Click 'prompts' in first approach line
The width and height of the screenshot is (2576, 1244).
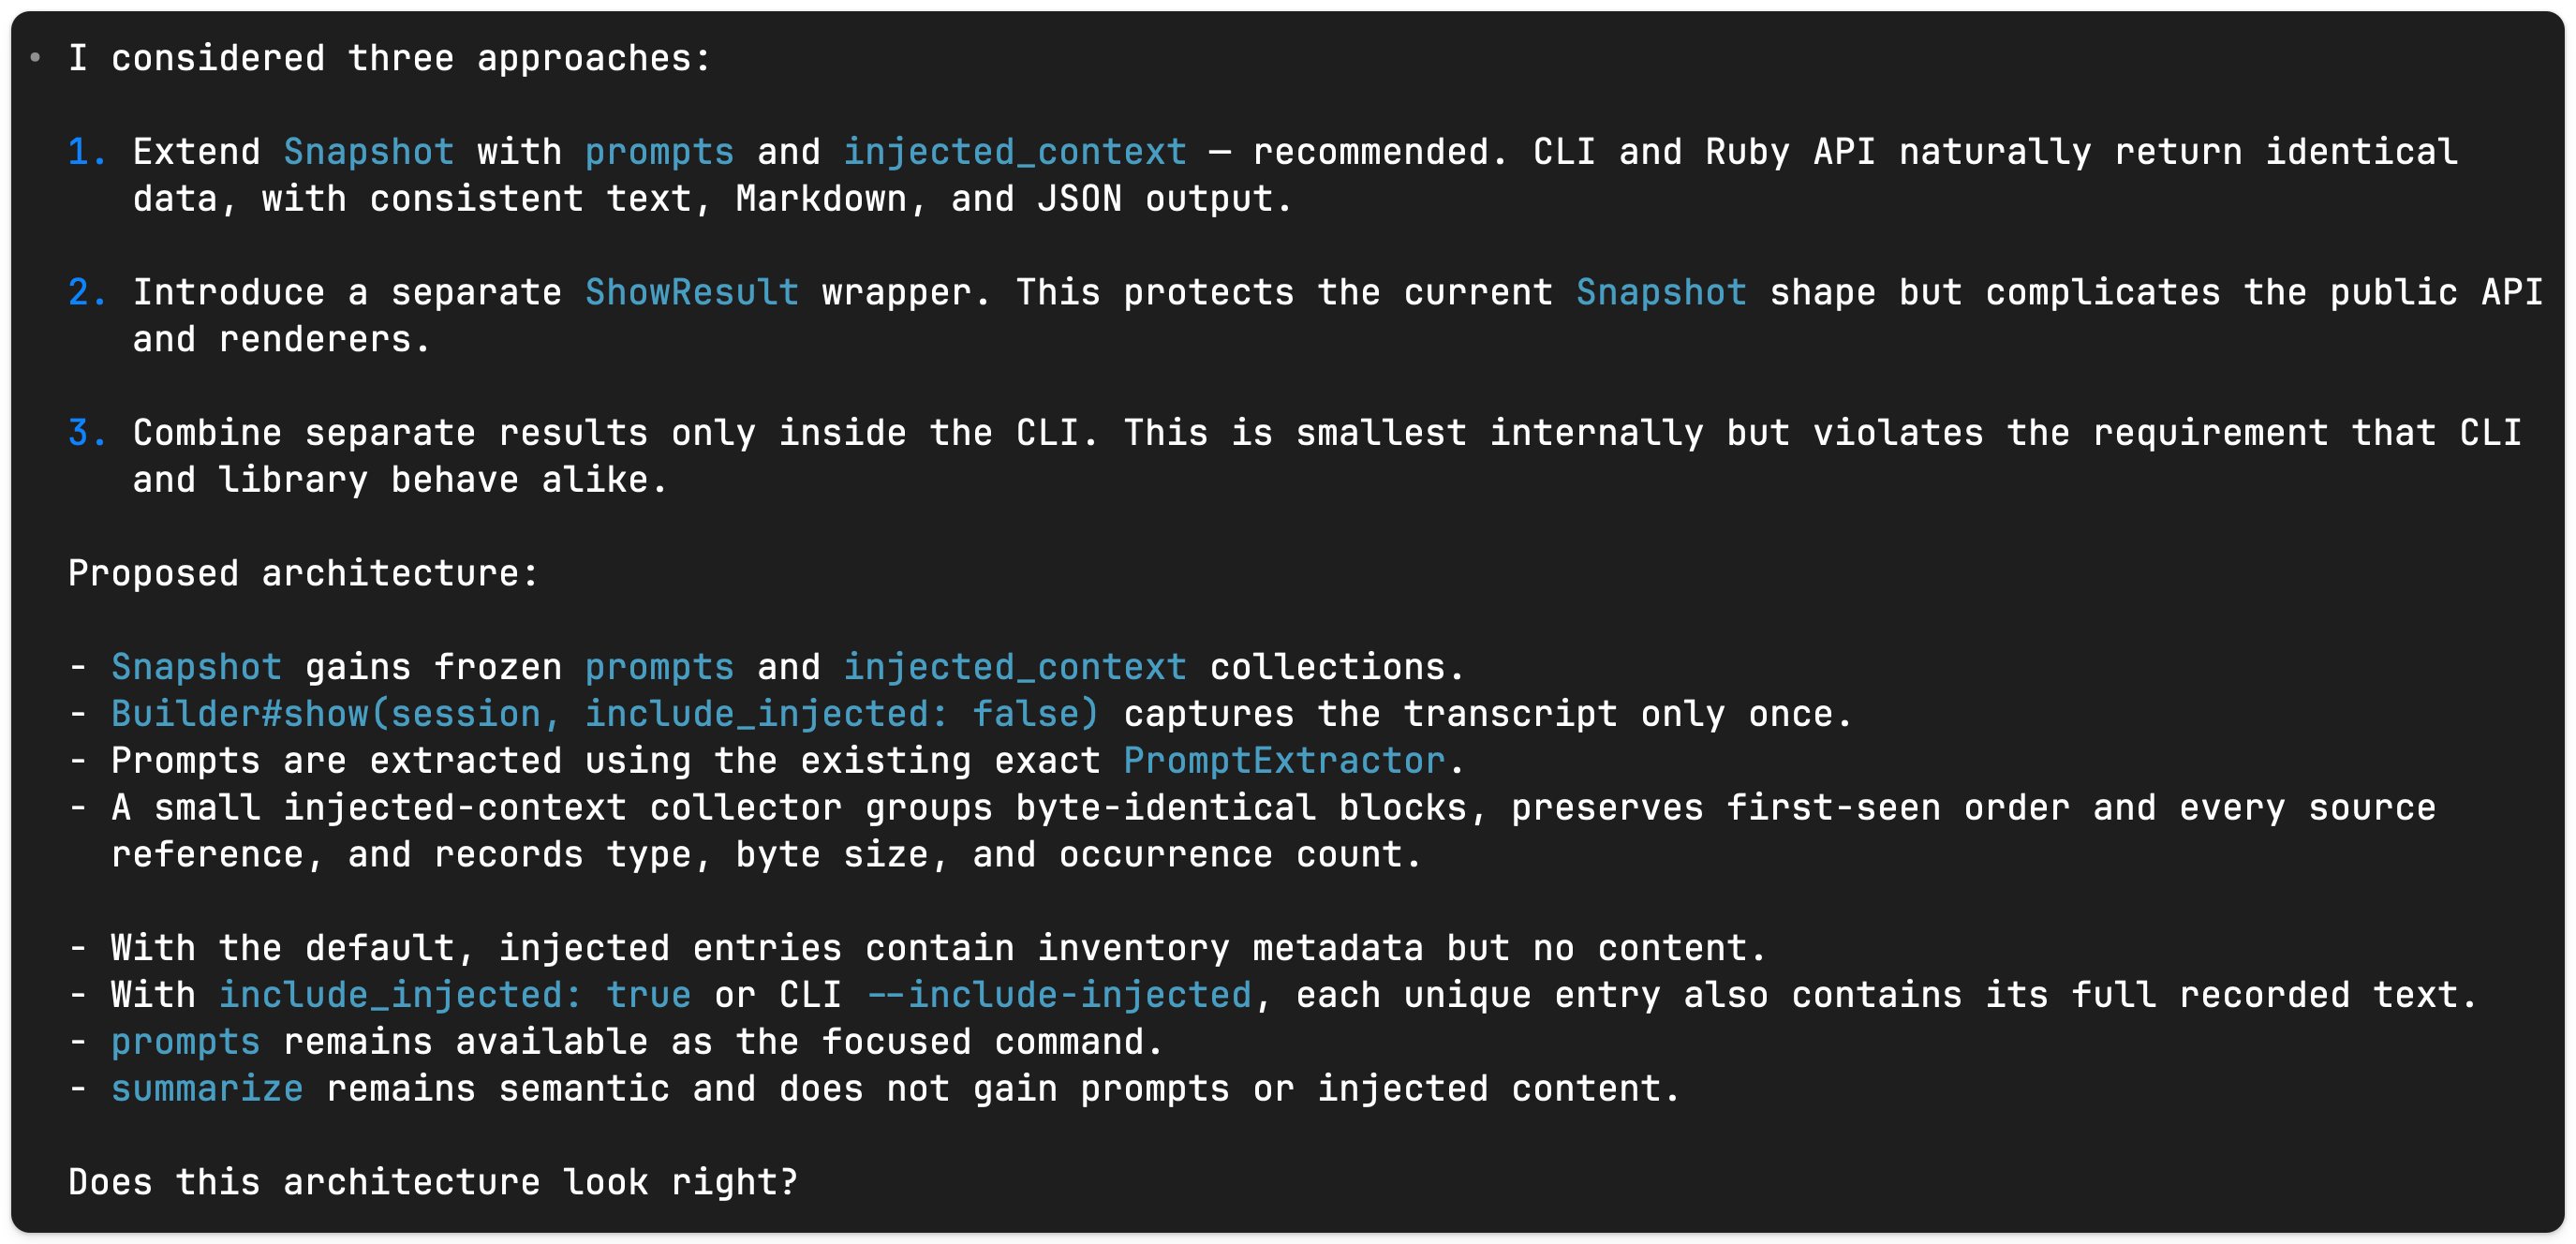[x=660, y=152]
